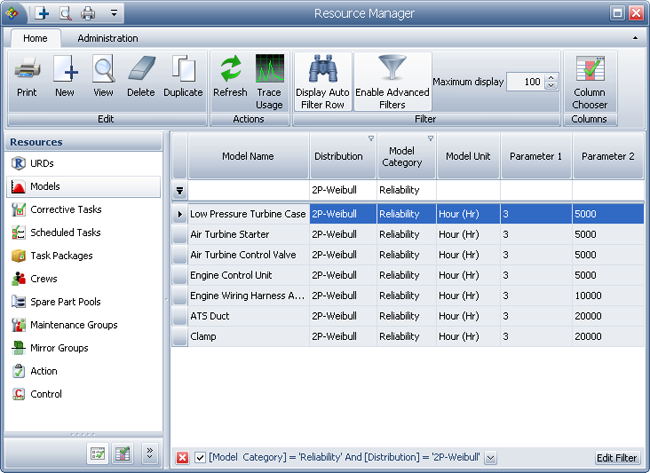
Task: Increase Maximum display value with up arrow
Action: coord(550,78)
